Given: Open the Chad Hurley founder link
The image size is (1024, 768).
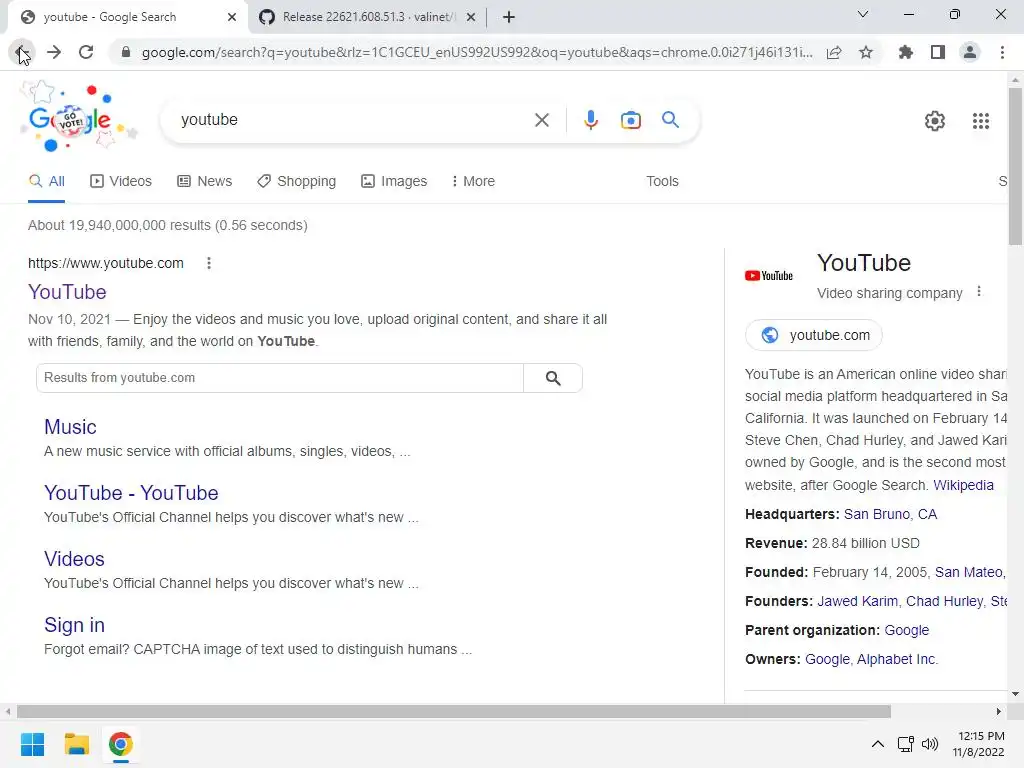Looking at the screenshot, I should (944, 601).
